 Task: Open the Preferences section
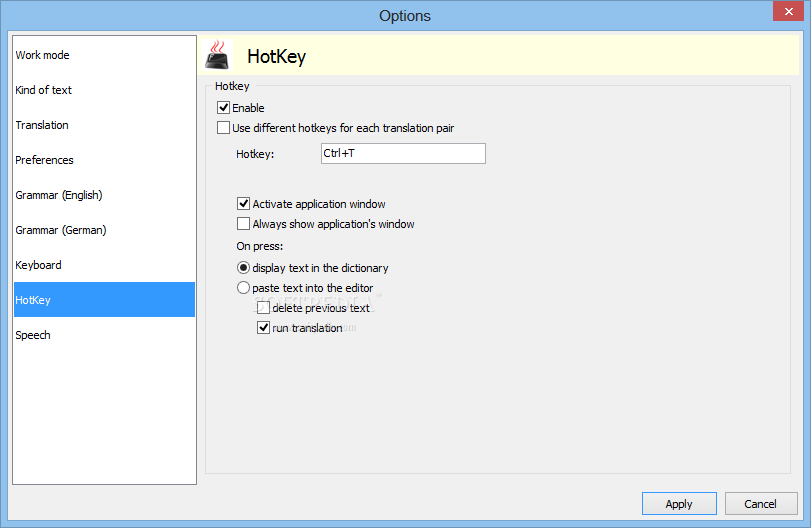pos(104,160)
